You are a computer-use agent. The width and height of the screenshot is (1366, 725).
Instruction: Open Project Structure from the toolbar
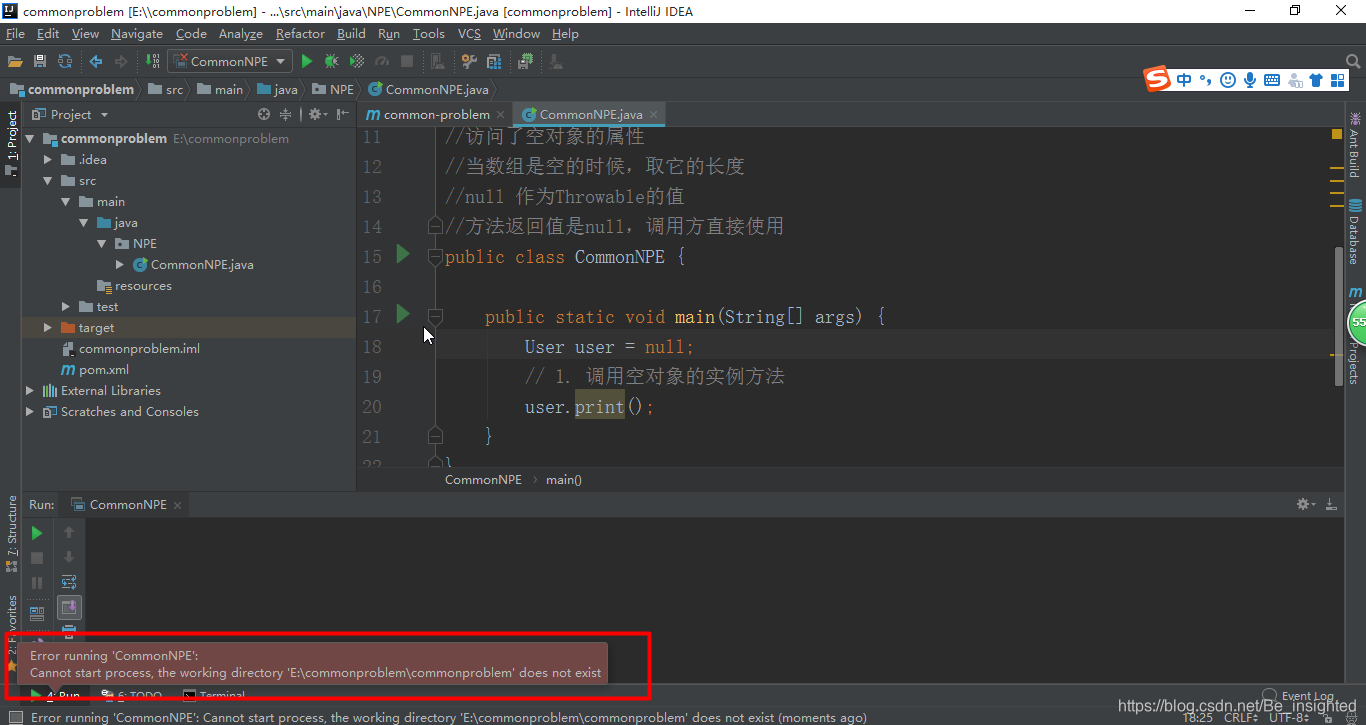pyautogui.click(x=493, y=61)
